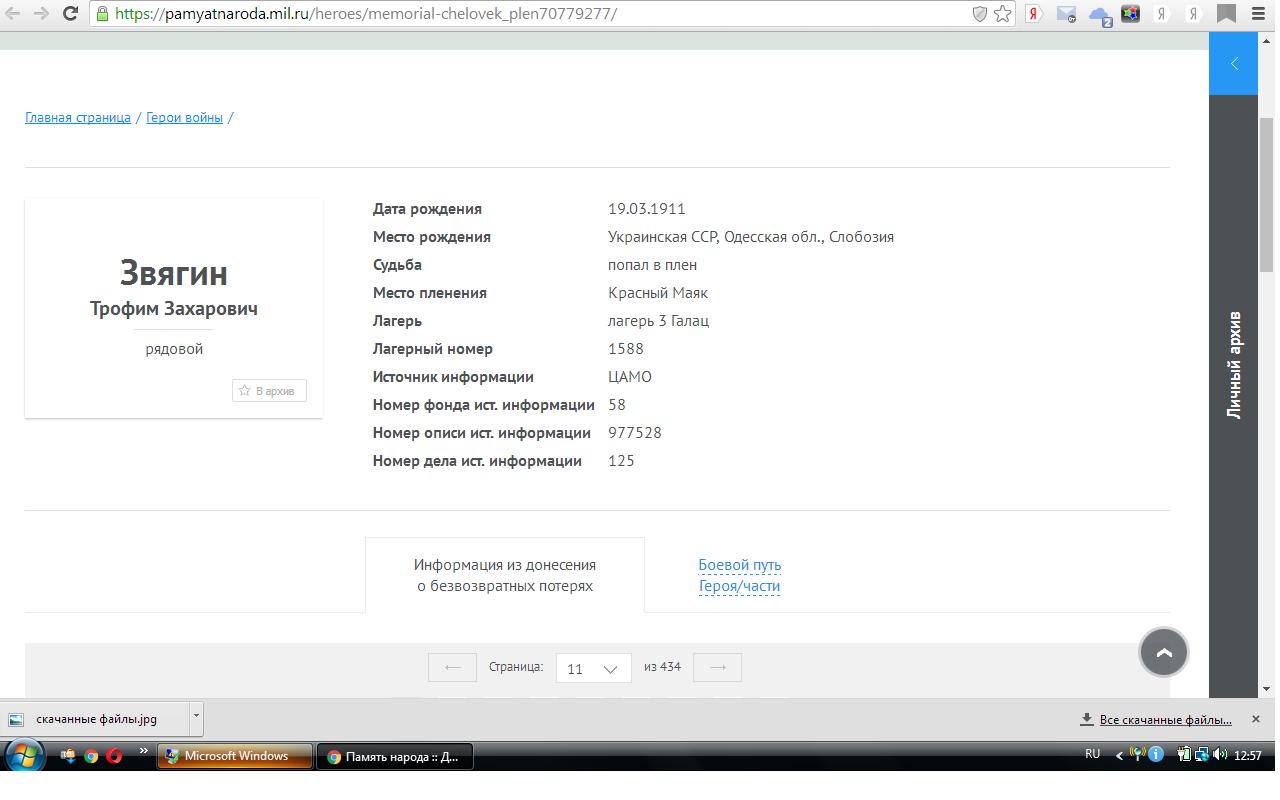Image resolution: width=1280 pixels, height=800 pixels.
Task: Click the browser reload button
Action: pos(70,14)
